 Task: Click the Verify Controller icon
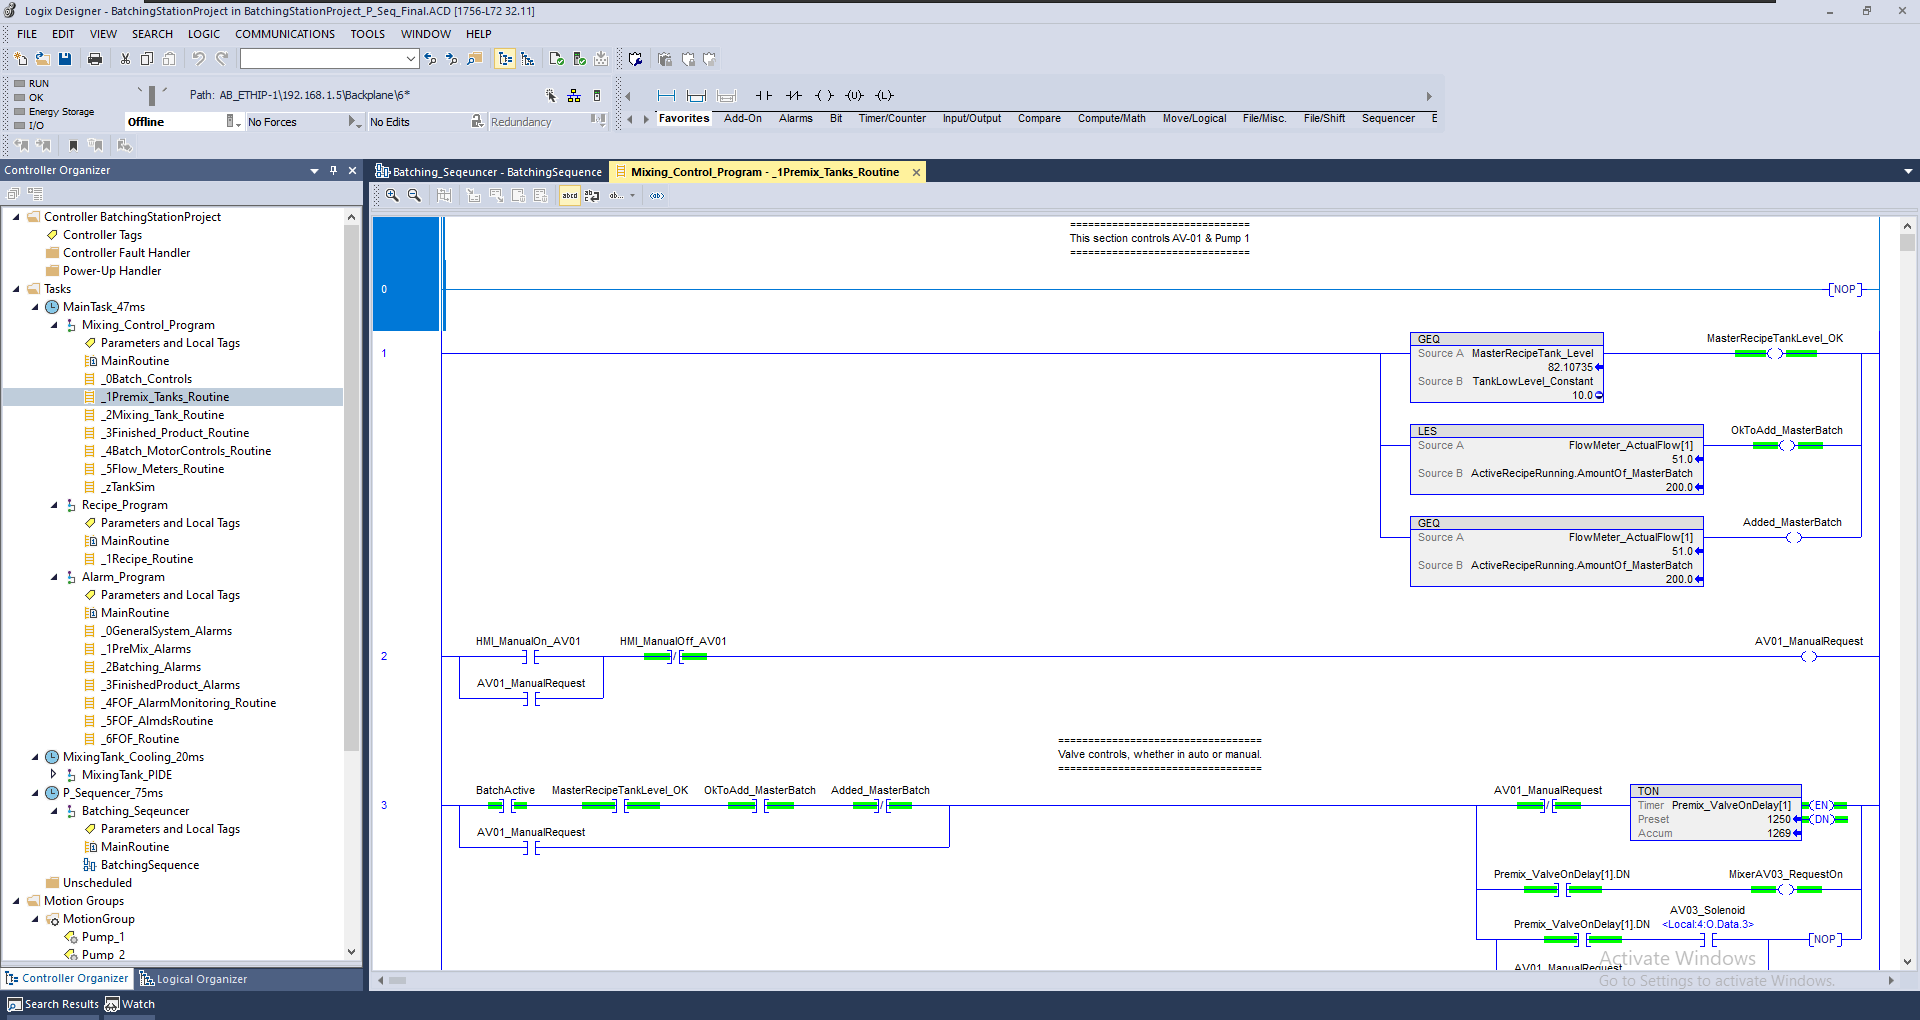579,59
